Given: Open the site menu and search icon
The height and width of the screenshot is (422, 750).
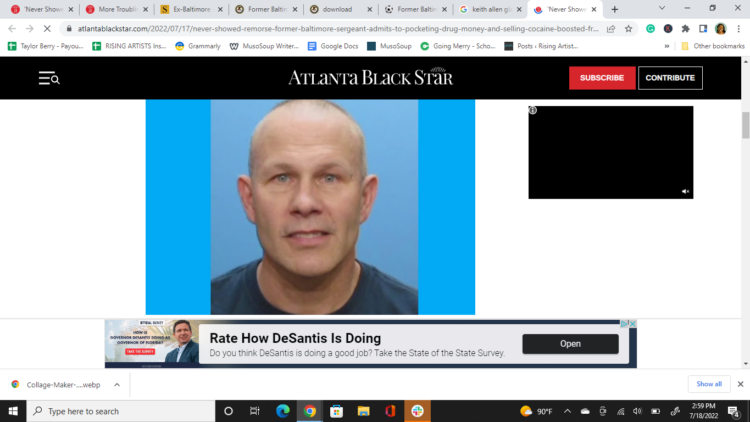Looking at the screenshot, I should tap(49, 78).
